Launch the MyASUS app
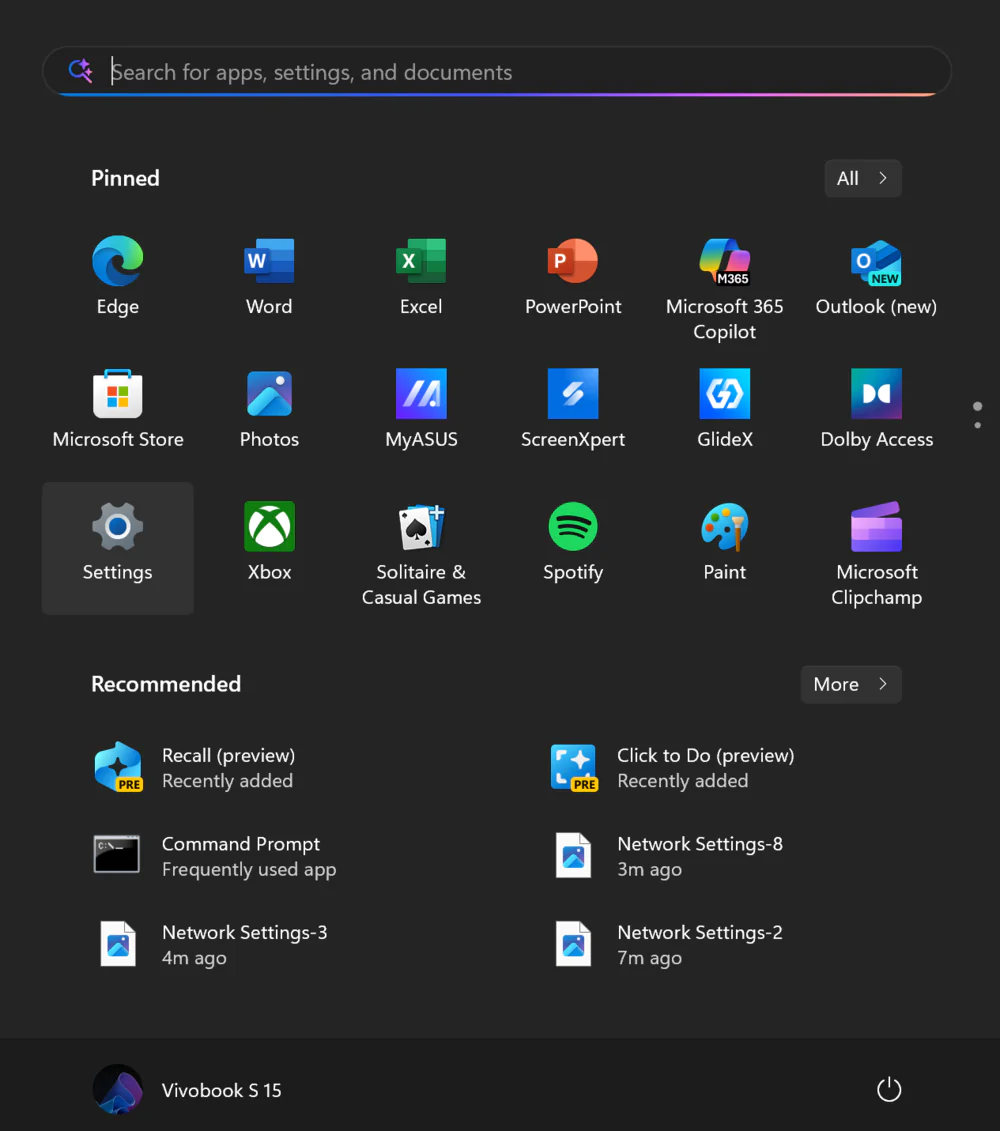The width and height of the screenshot is (1000, 1131). [421, 409]
